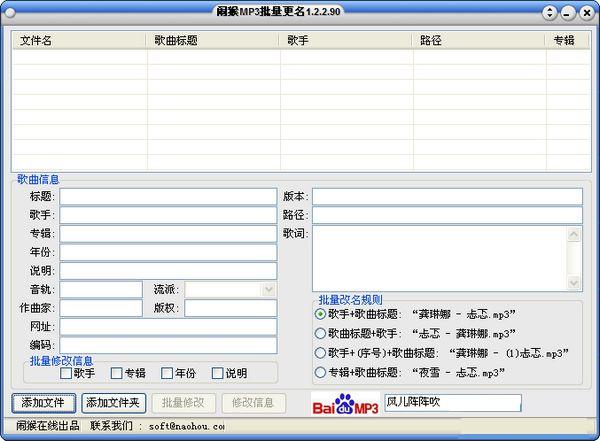This screenshot has width=600, height=441.
Task: Select the 歌曲标题+歌手 rename rule
Action: pyautogui.click(x=320, y=333)
